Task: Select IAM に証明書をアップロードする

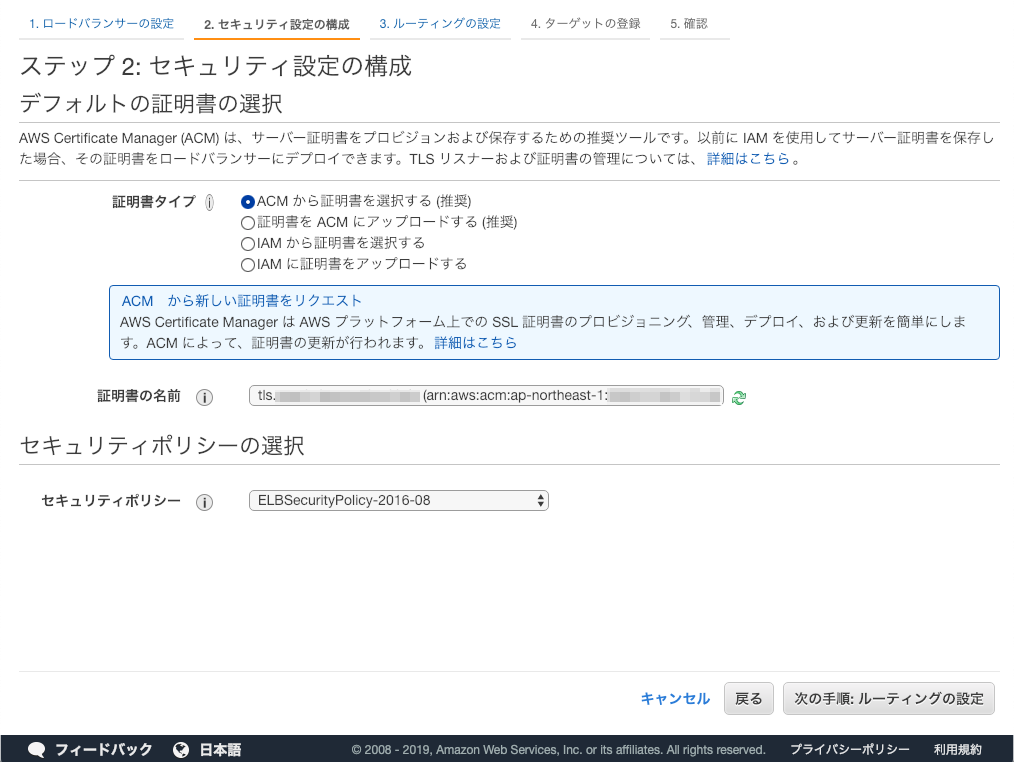Action: (247, 264)
